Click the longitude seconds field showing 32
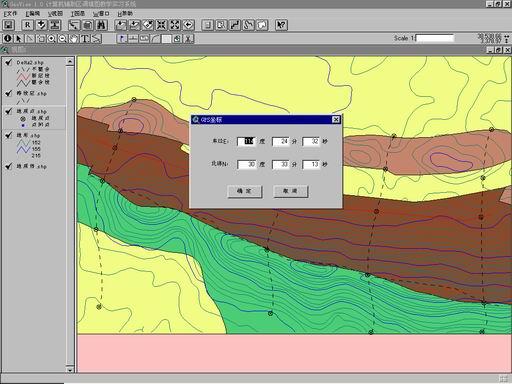 (x=311, y=141)
